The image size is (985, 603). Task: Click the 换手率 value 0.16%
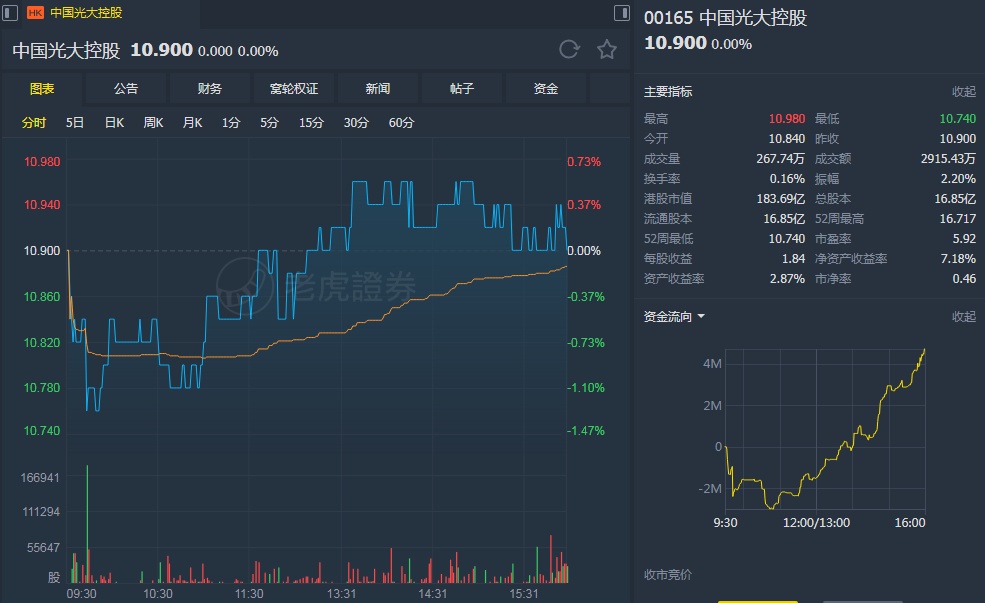coord(787,179)
